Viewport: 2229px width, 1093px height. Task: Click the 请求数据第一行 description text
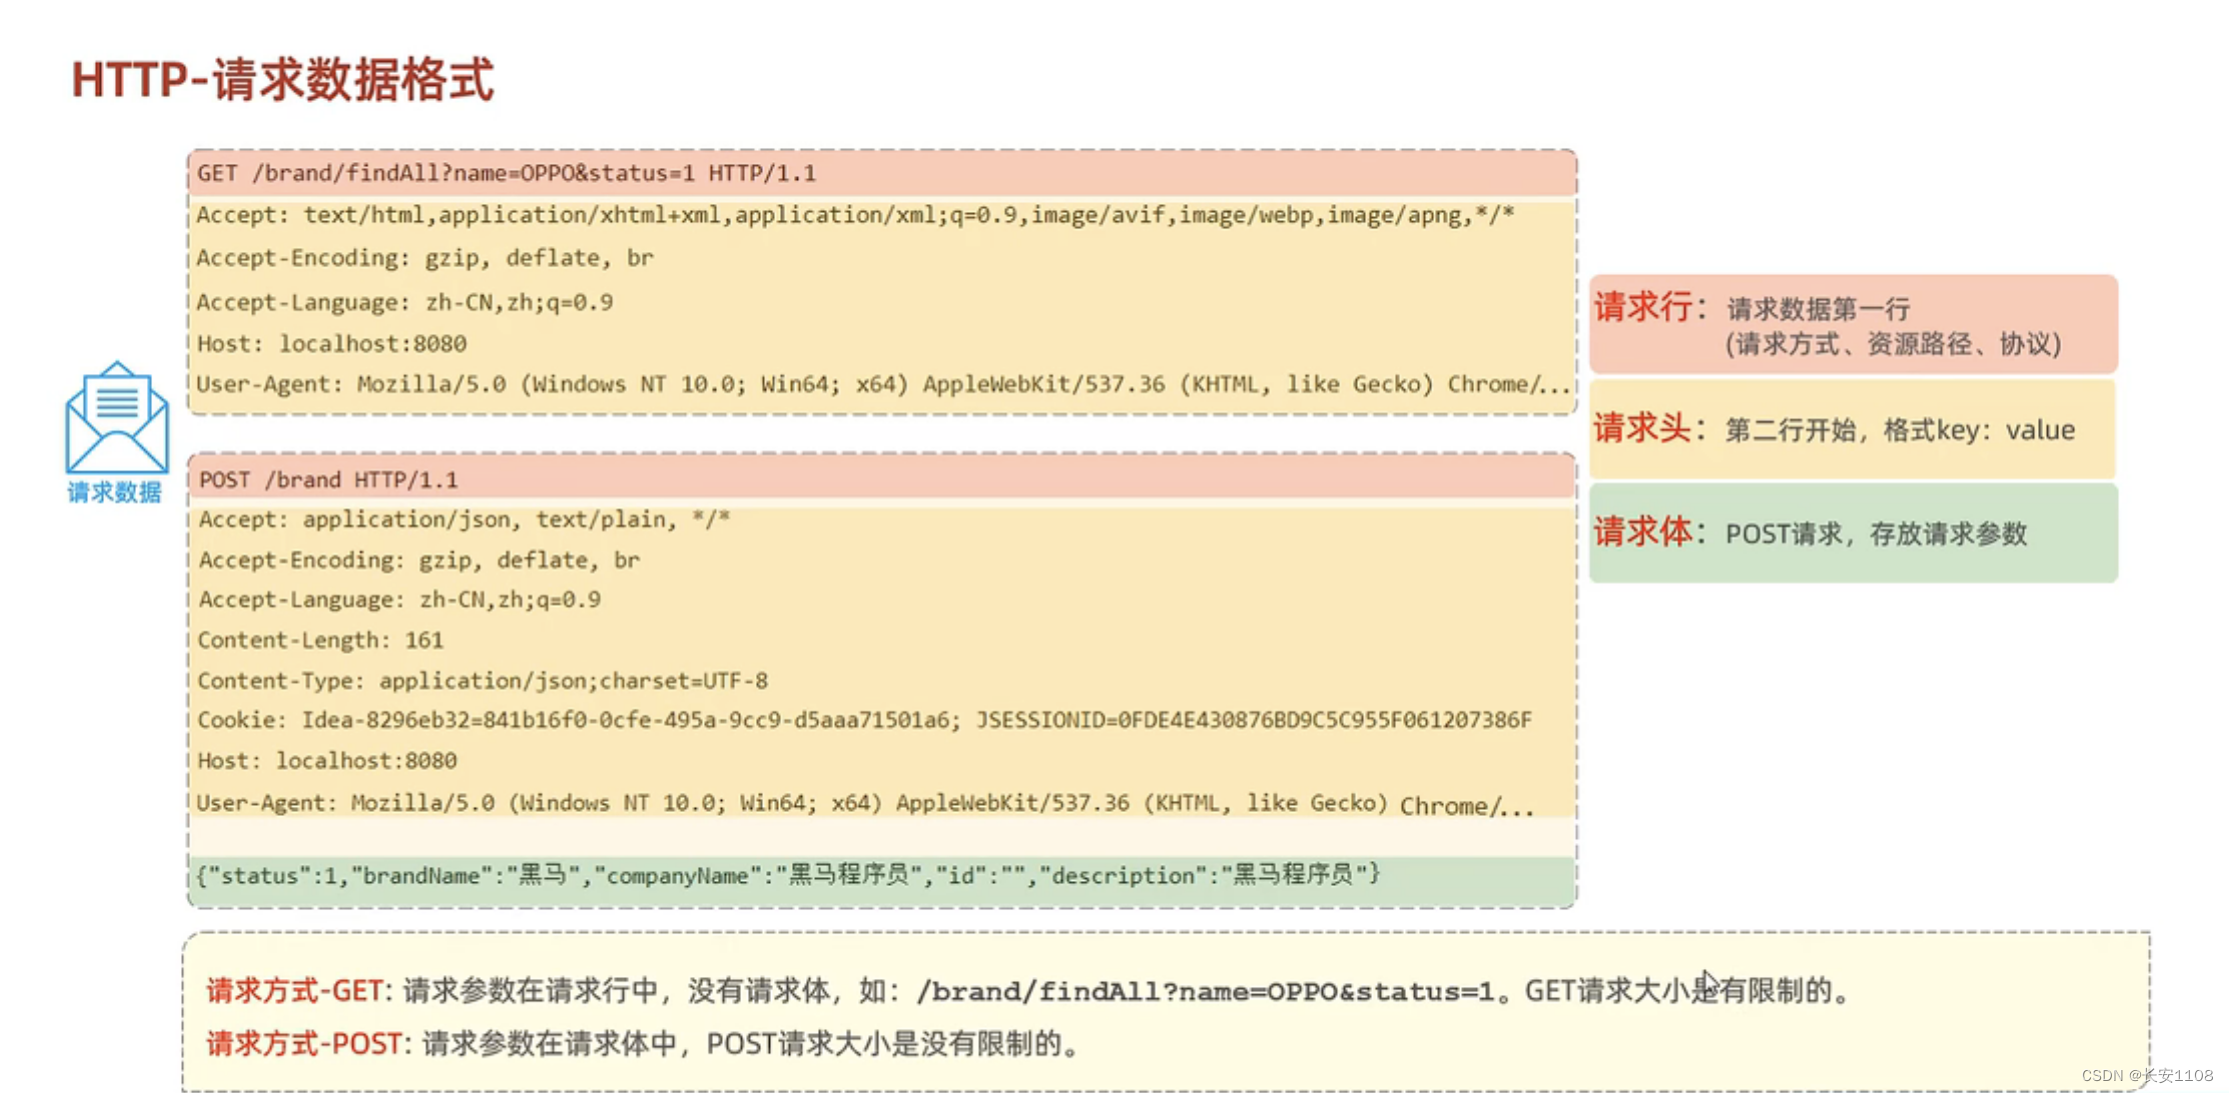tap(1818, 309)
